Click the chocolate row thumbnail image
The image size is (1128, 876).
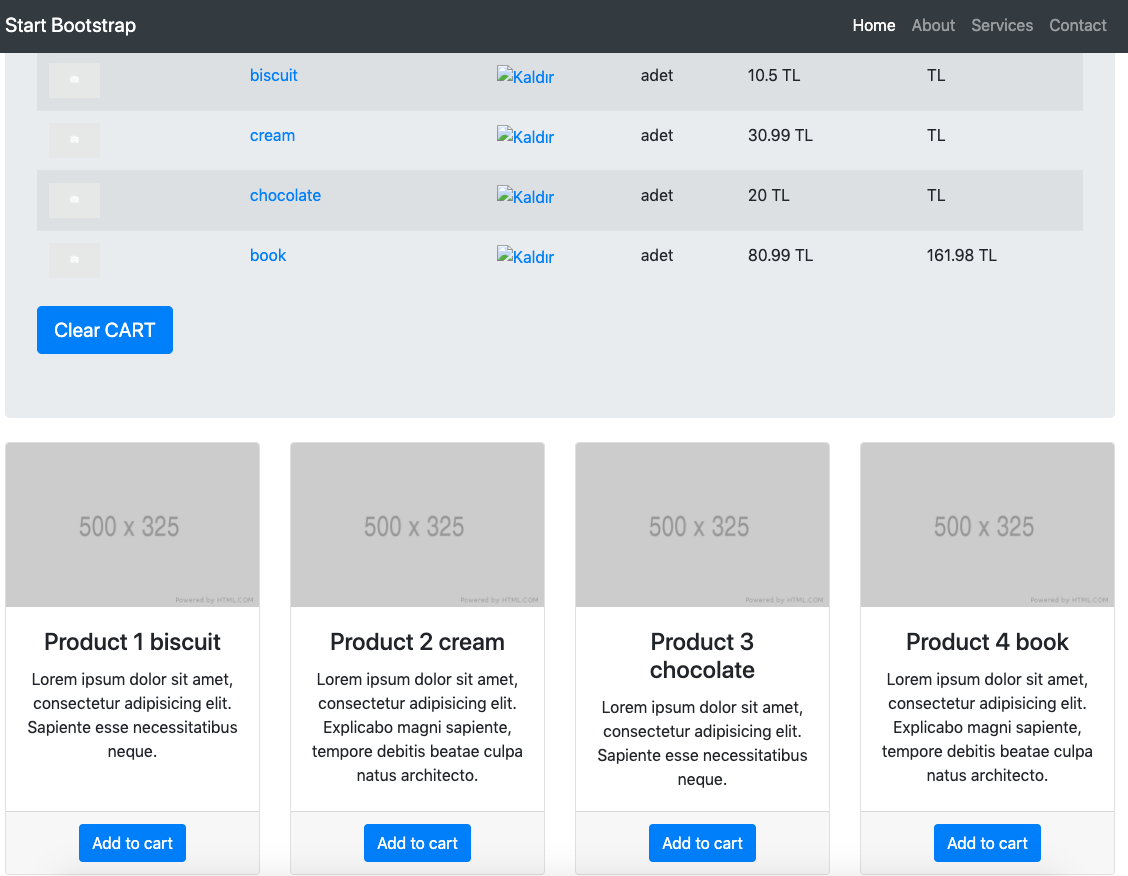74,200
